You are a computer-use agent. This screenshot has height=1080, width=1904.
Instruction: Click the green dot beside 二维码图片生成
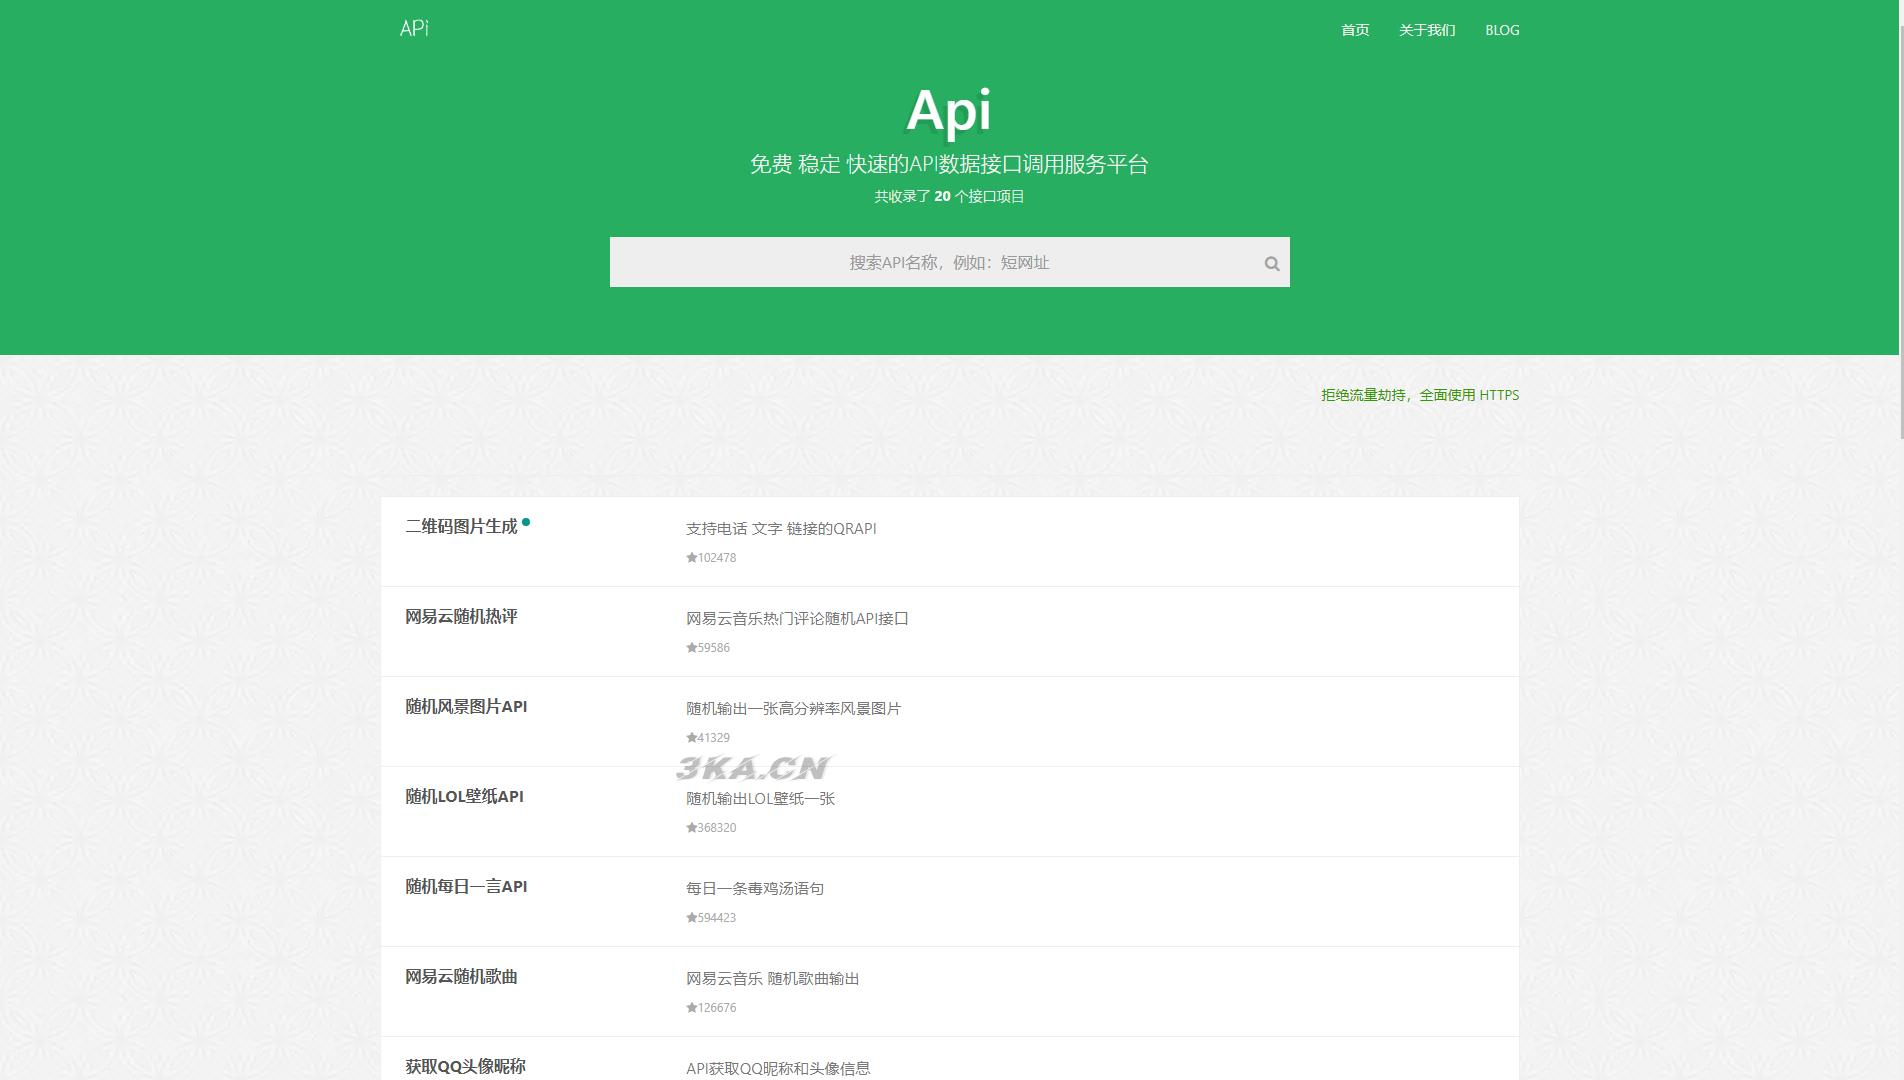[x=526, y=522]
